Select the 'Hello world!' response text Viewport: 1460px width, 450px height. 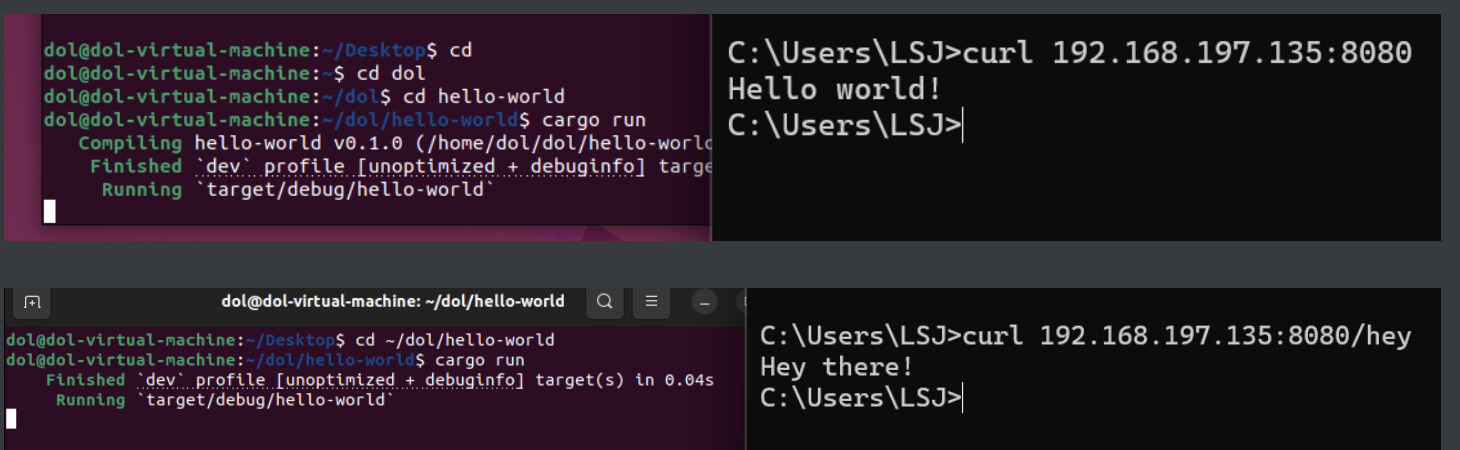pos(834,90)
